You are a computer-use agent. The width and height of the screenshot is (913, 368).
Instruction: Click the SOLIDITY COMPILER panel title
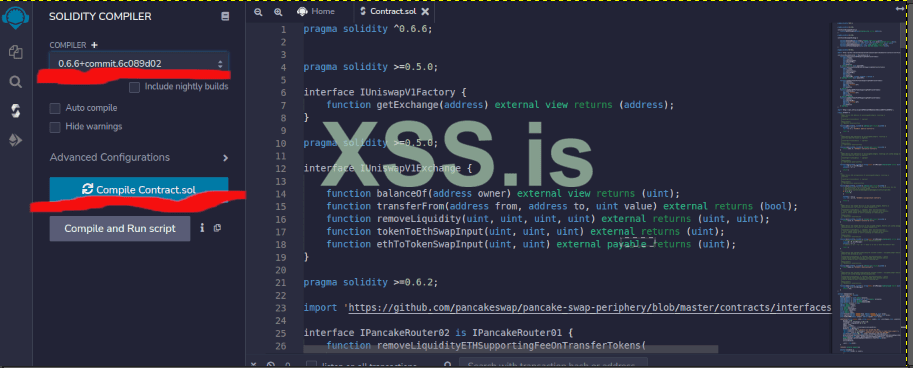tap(100, 17)
